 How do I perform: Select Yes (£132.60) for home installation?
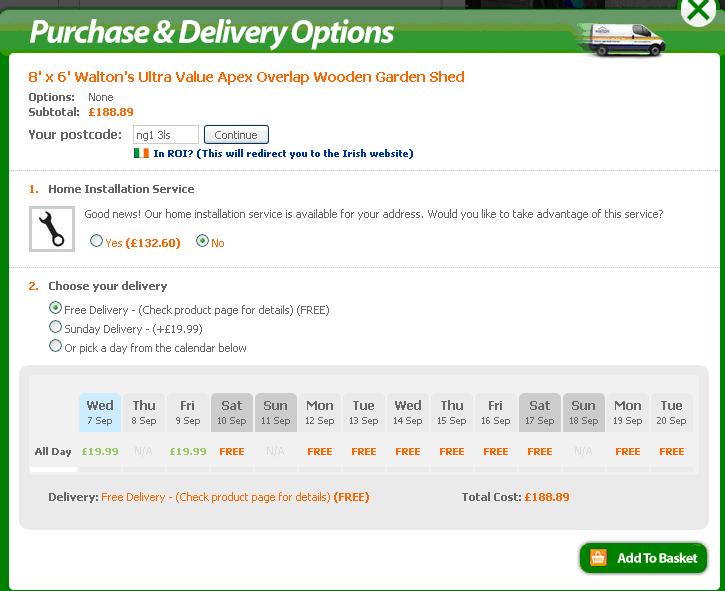coord(96,241)
